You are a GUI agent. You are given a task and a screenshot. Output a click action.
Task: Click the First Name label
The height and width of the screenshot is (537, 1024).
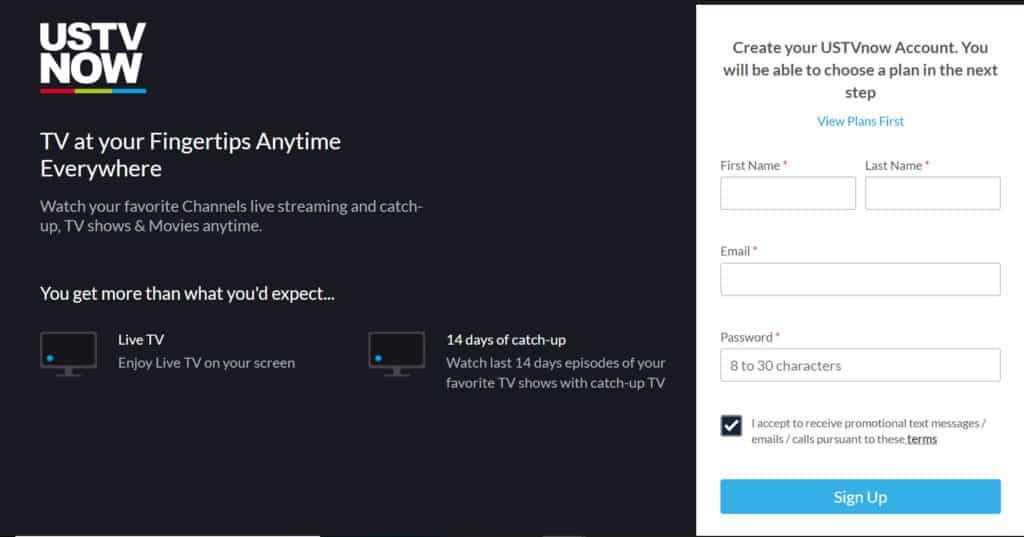point(750,165)
